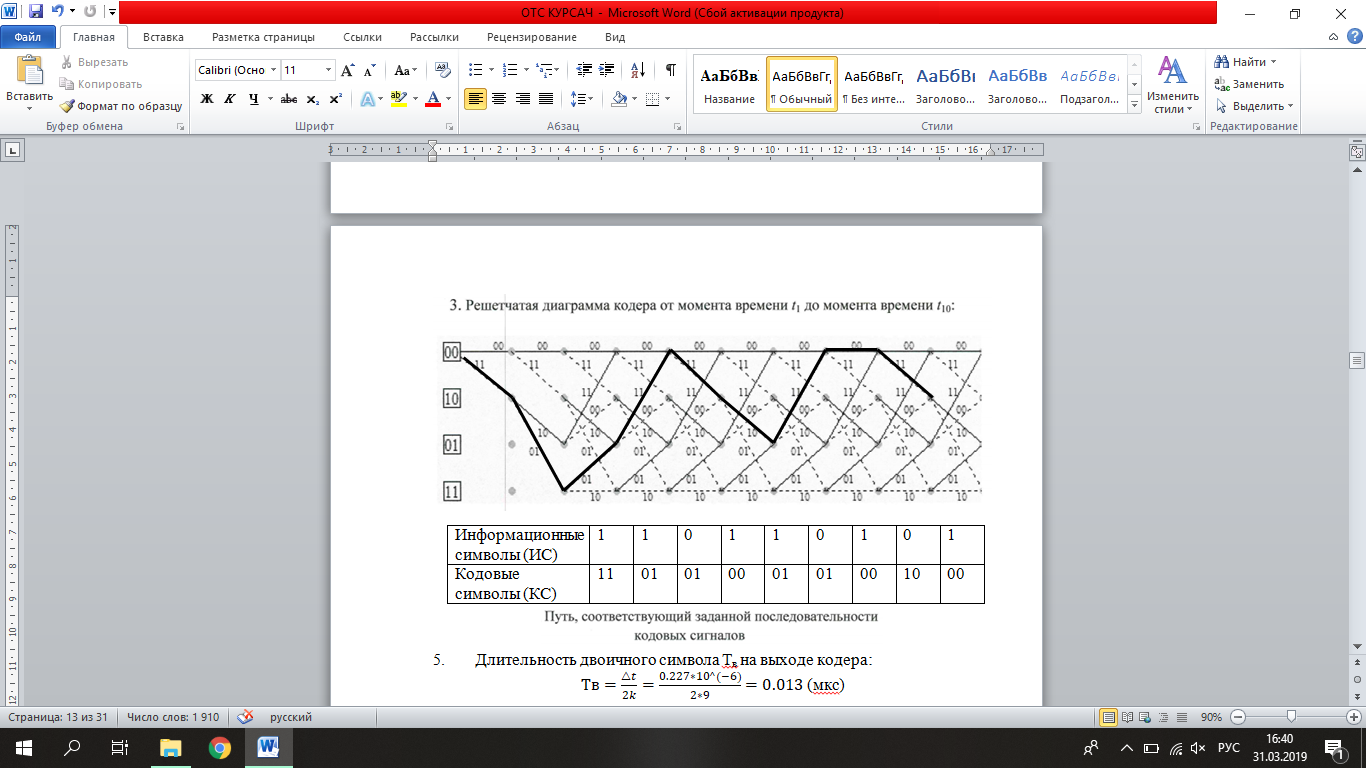This screenshot has width=1366, height=768.
Task: Click the Format Painter brush icon
Action: click(x=67, y=106)
